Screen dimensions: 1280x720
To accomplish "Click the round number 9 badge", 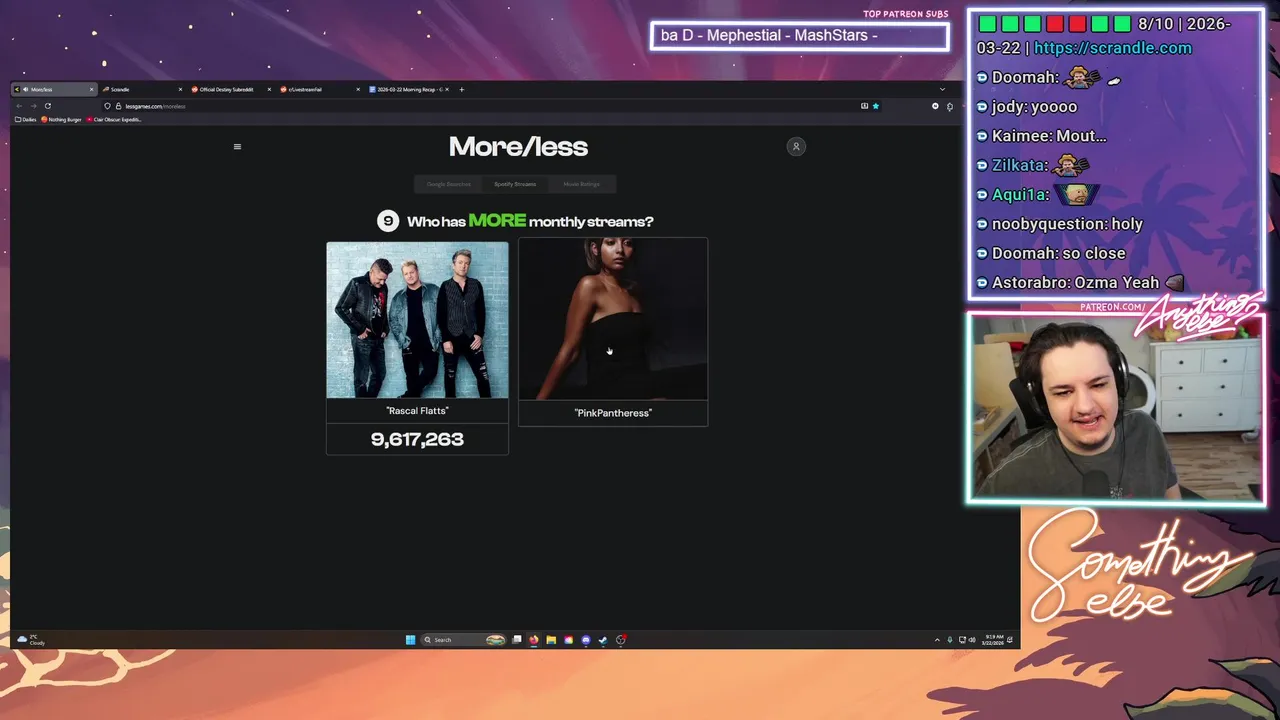I will click(x=388, y=221).
